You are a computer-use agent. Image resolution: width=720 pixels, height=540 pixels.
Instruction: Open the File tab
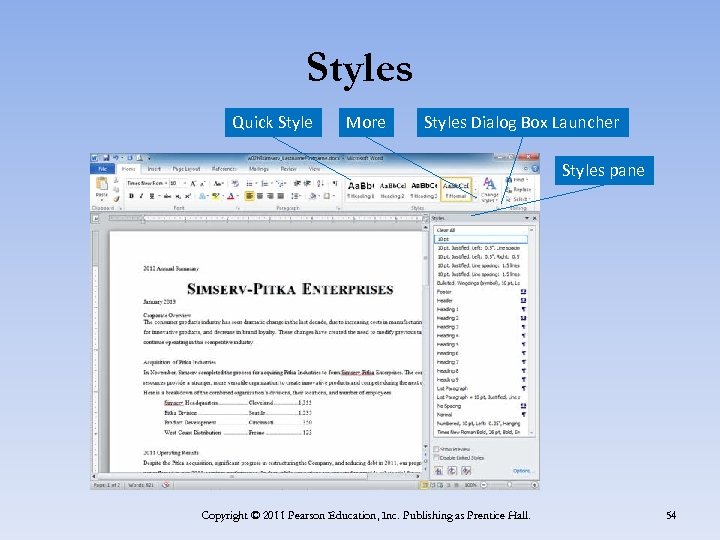102,169
